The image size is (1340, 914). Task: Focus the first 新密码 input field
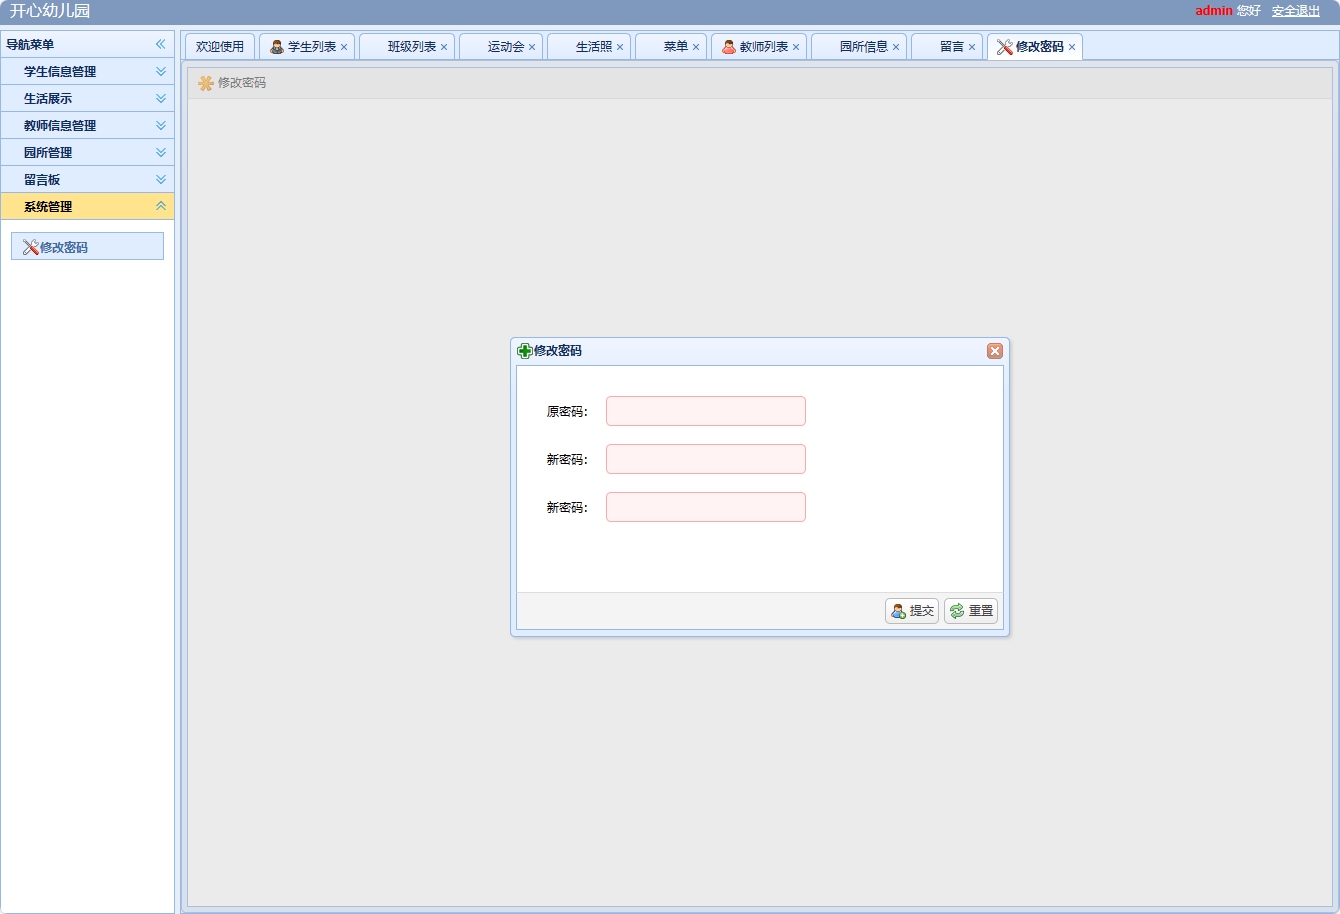pos(706,459)
